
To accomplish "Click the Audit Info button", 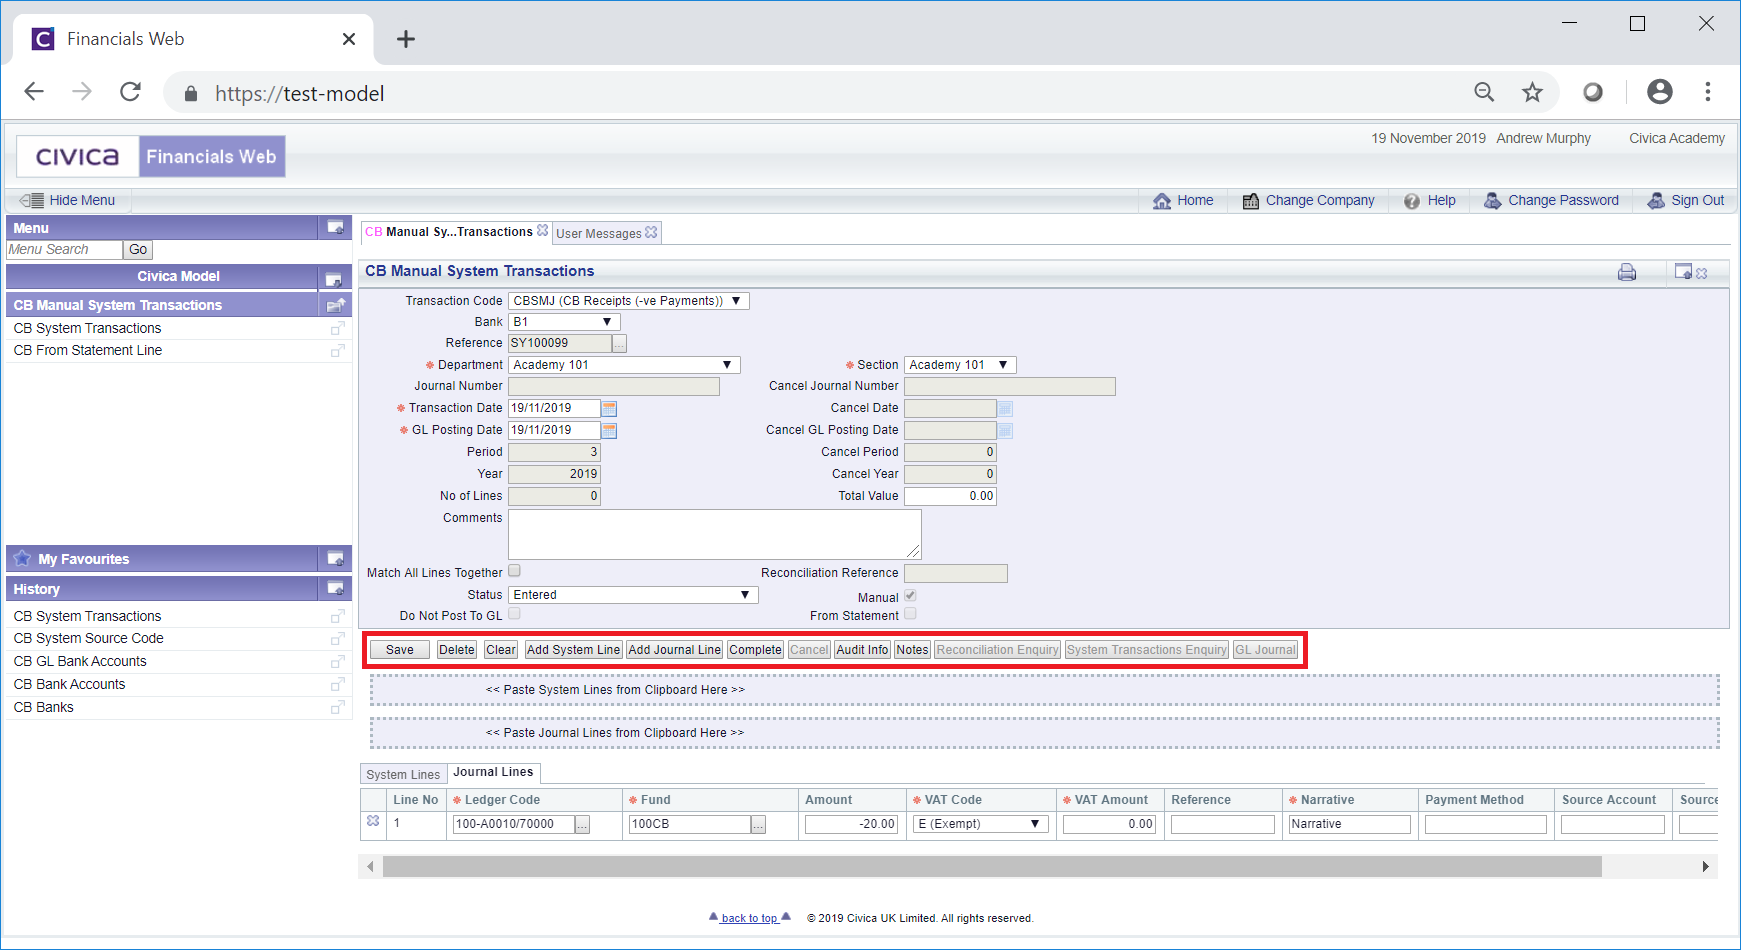I will [862, 650].
